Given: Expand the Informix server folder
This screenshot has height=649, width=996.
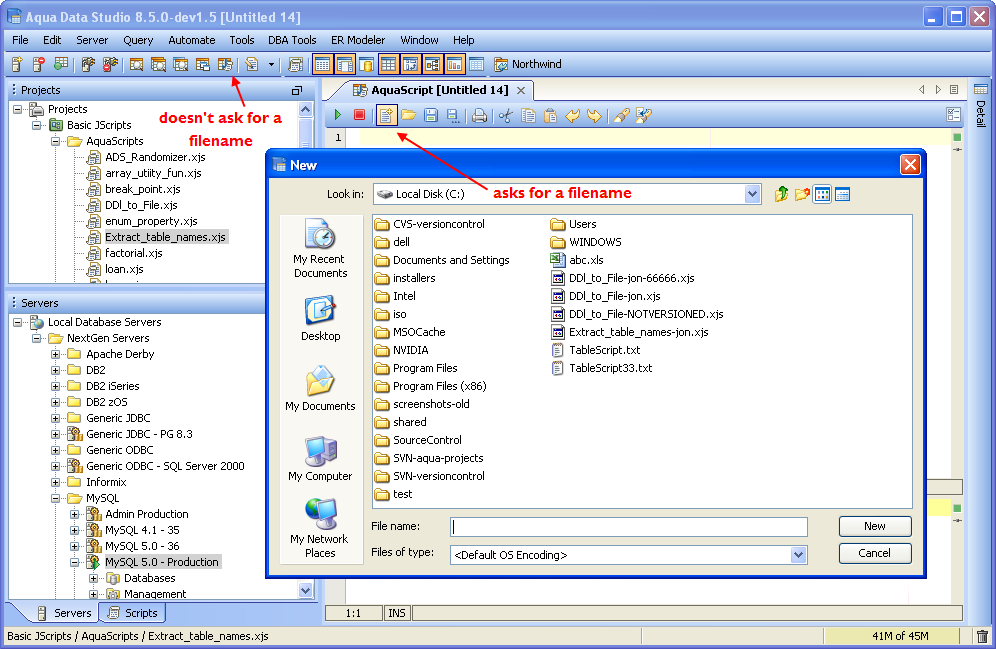Looking at the screenshot, I should [56, 482].
